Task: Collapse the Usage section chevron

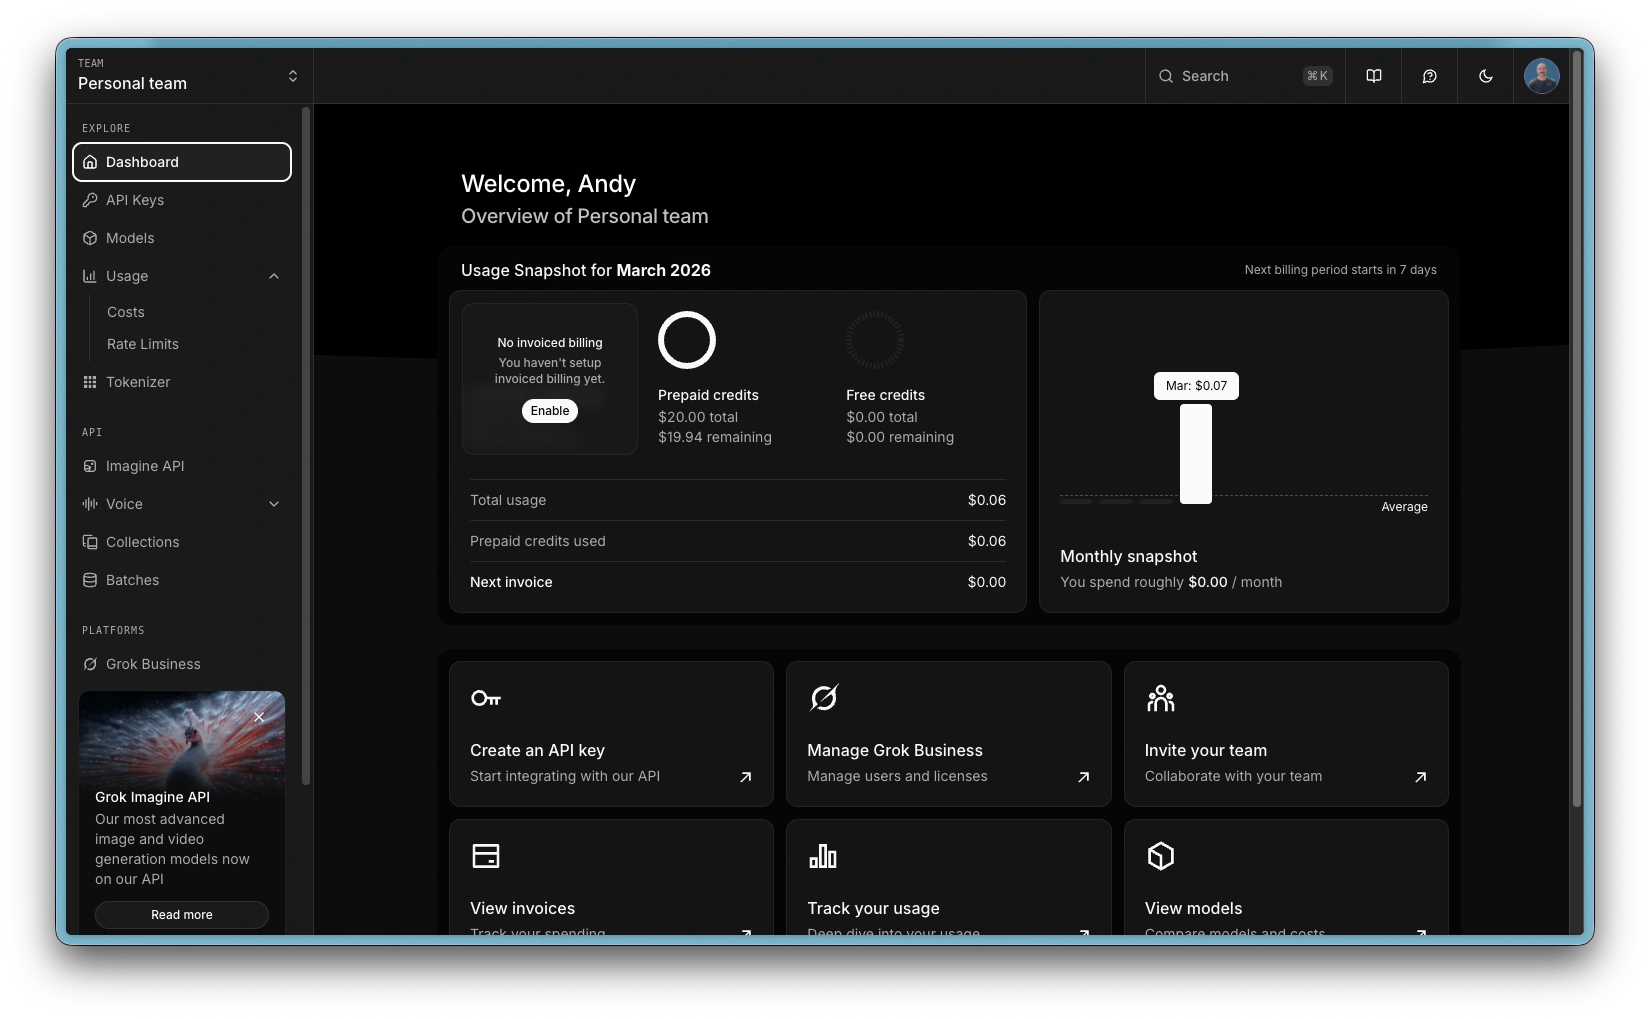Action: [274, 276]
